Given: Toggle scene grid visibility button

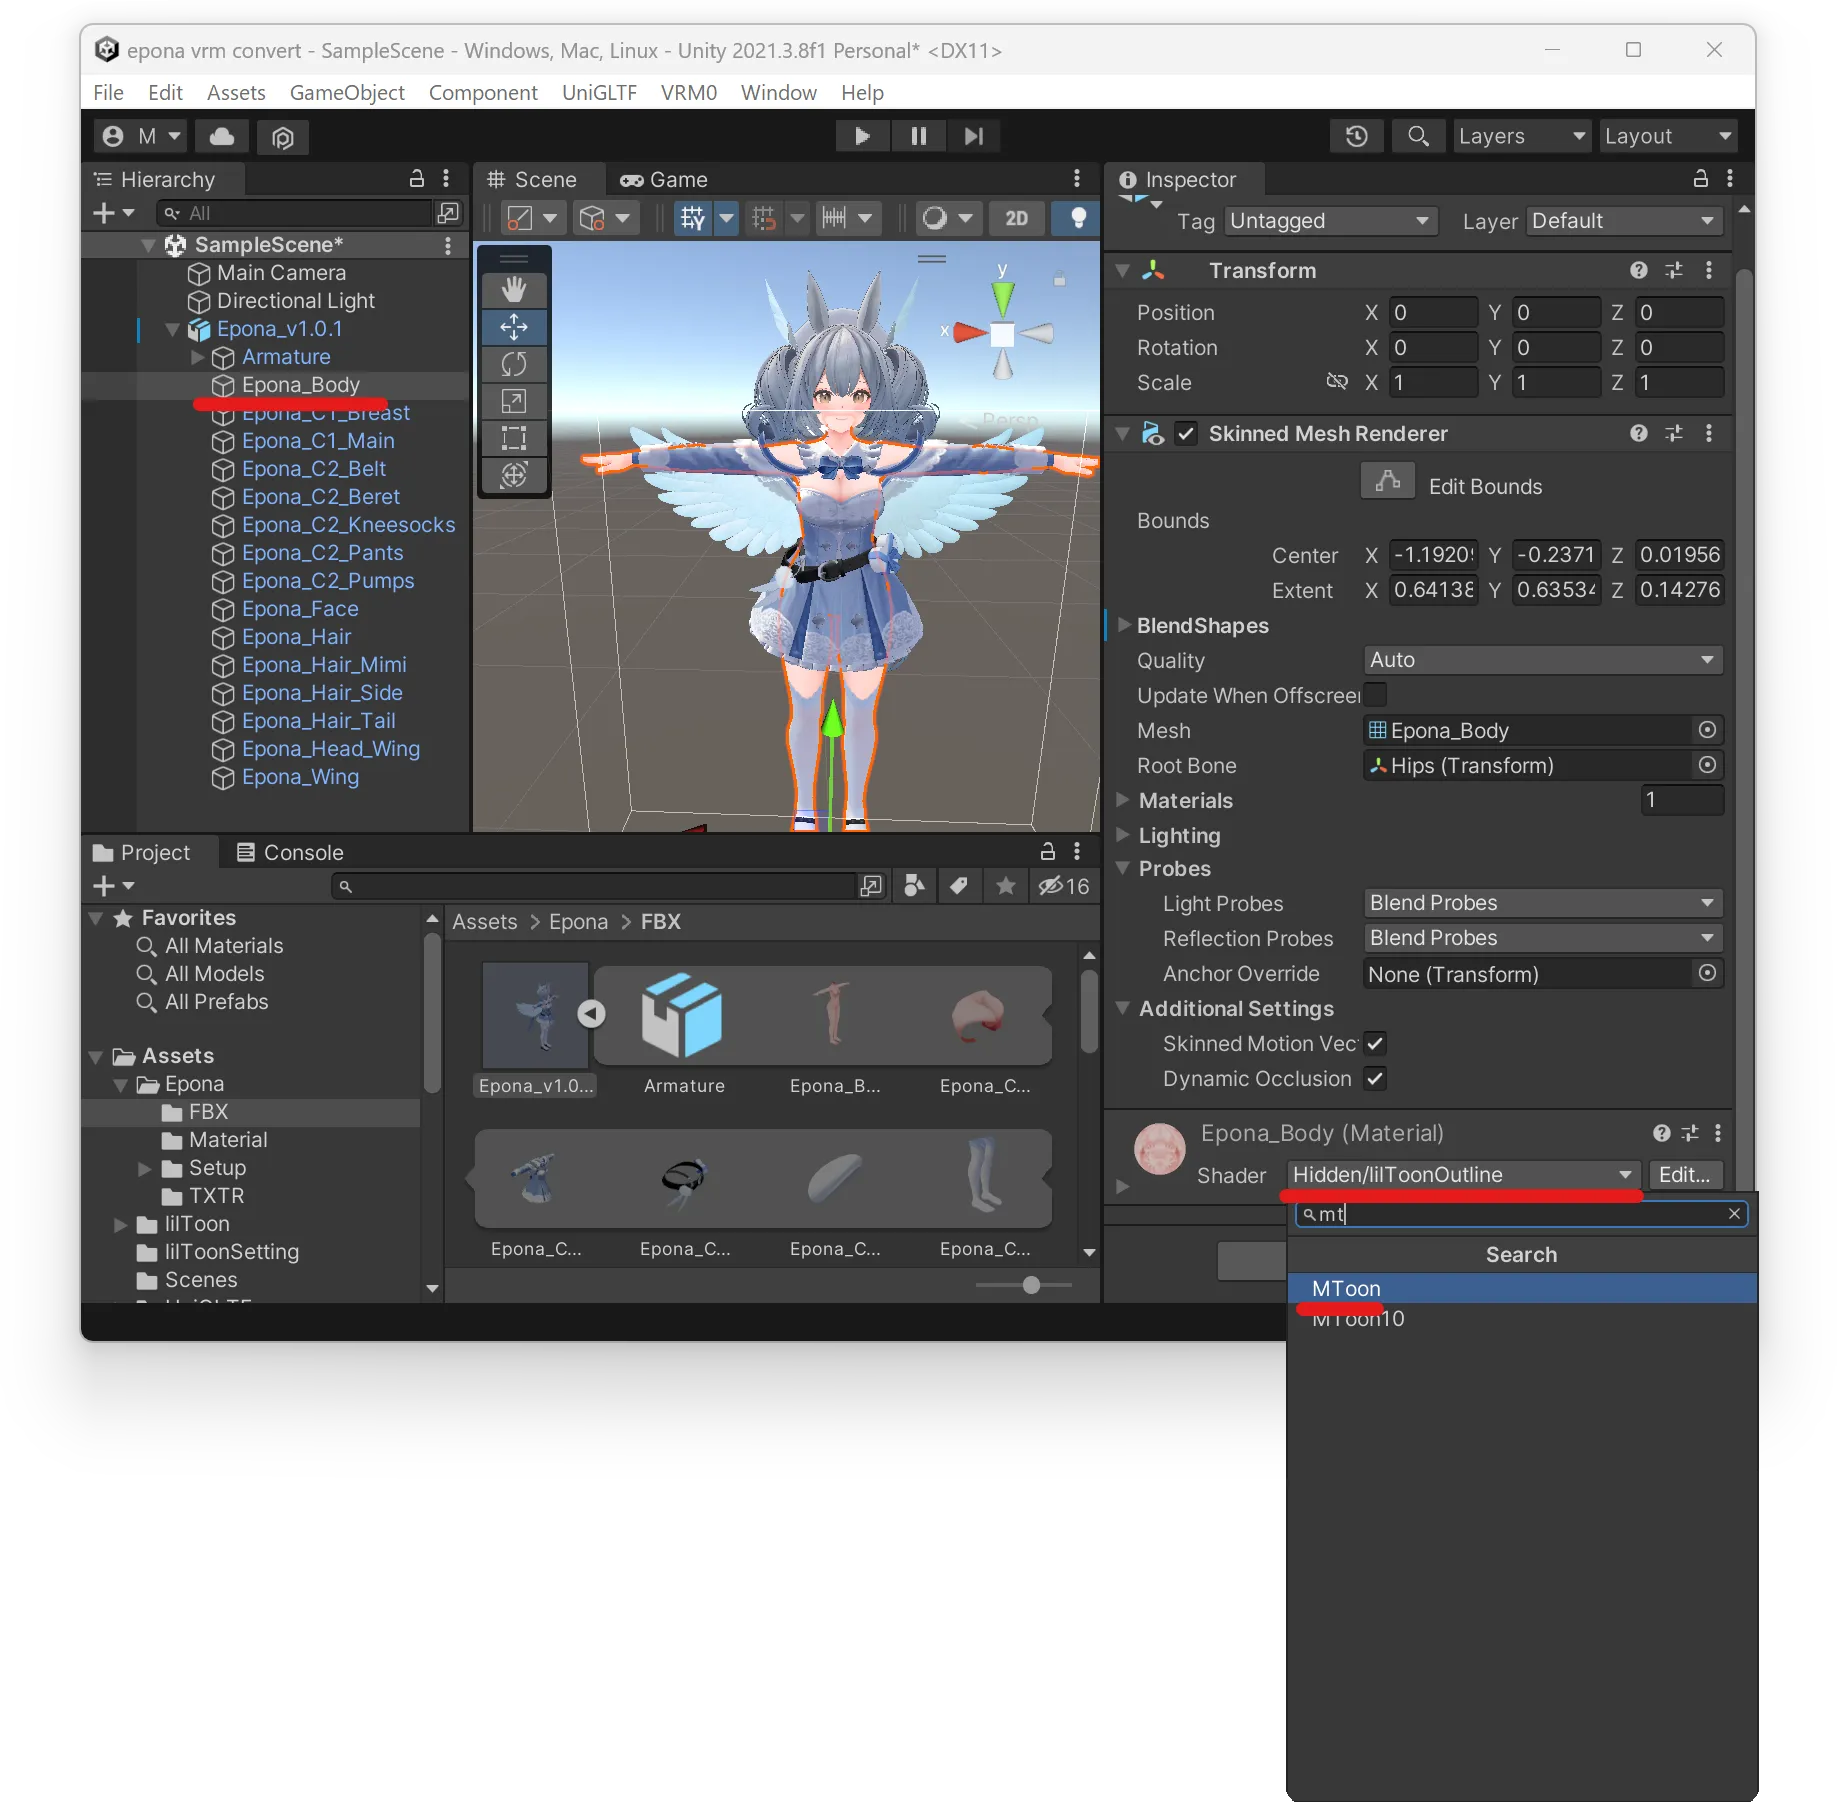Looking at the screenshot, I should [692, 218].
